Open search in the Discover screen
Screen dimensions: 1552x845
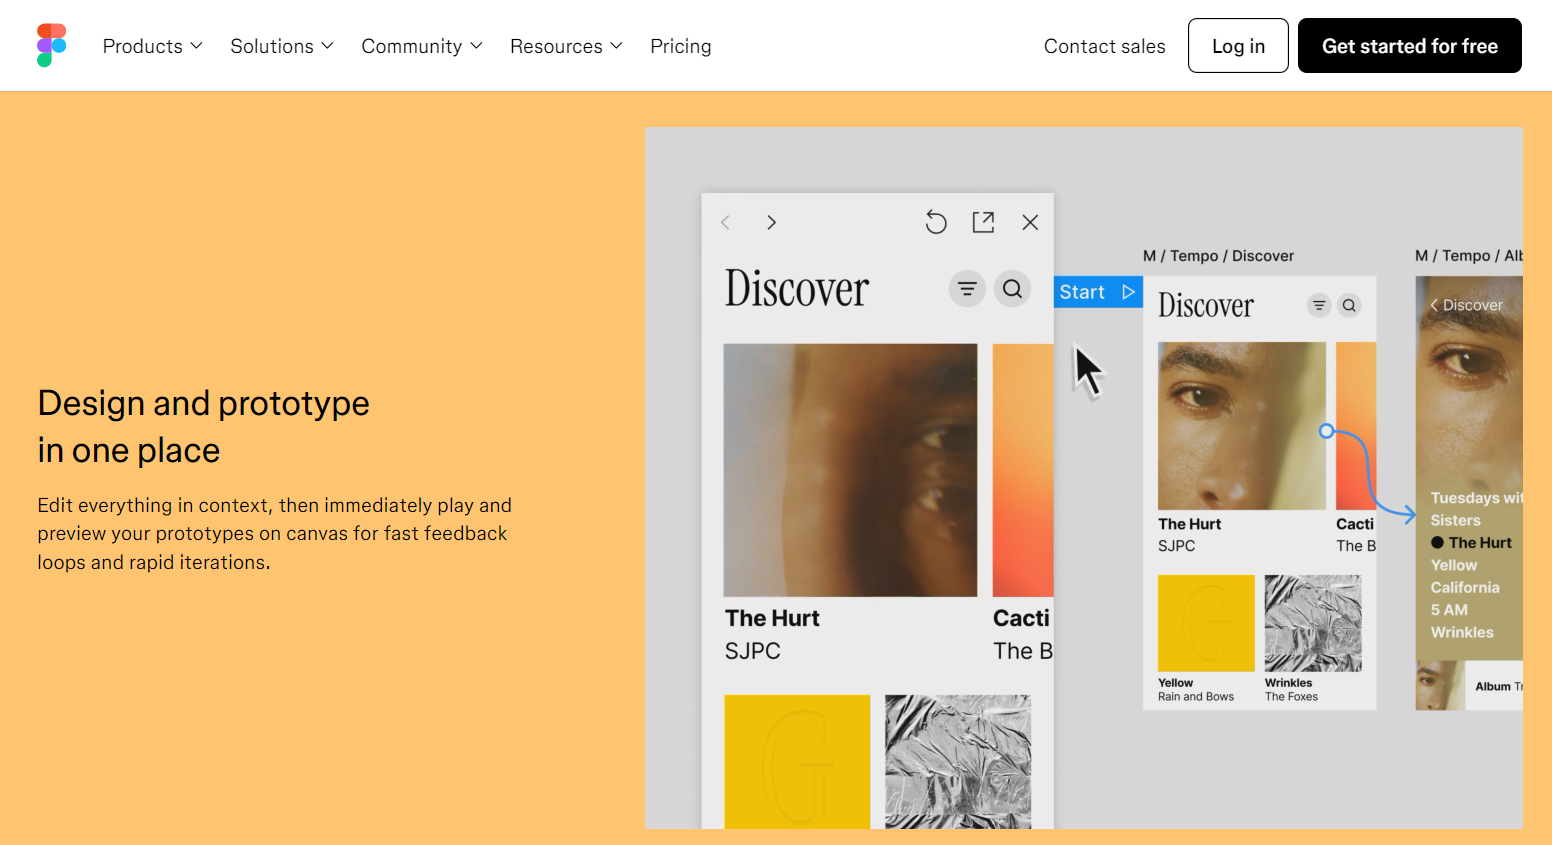click(1012, 288)
